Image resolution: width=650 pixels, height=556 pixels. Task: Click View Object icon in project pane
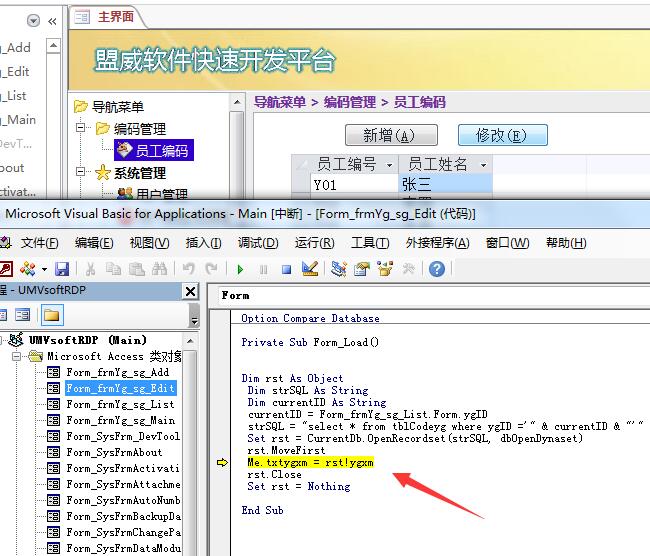click(22, 316)
